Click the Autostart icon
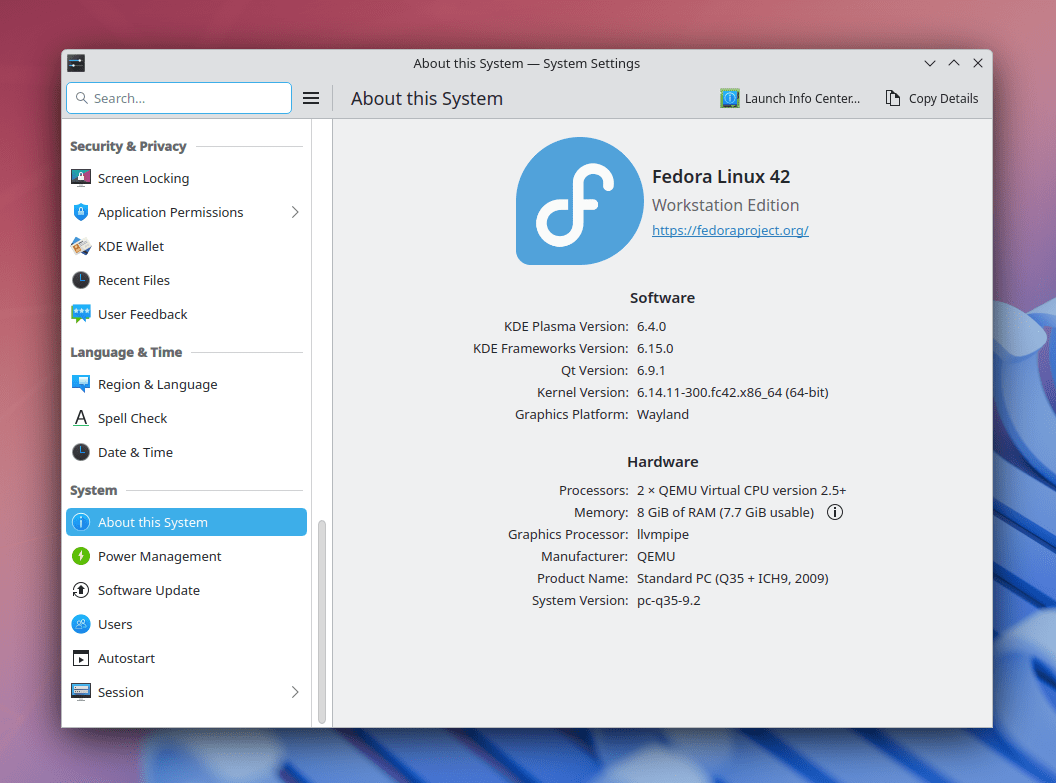1056x783 pixels. pyautogui.click(x=81, y=658)
